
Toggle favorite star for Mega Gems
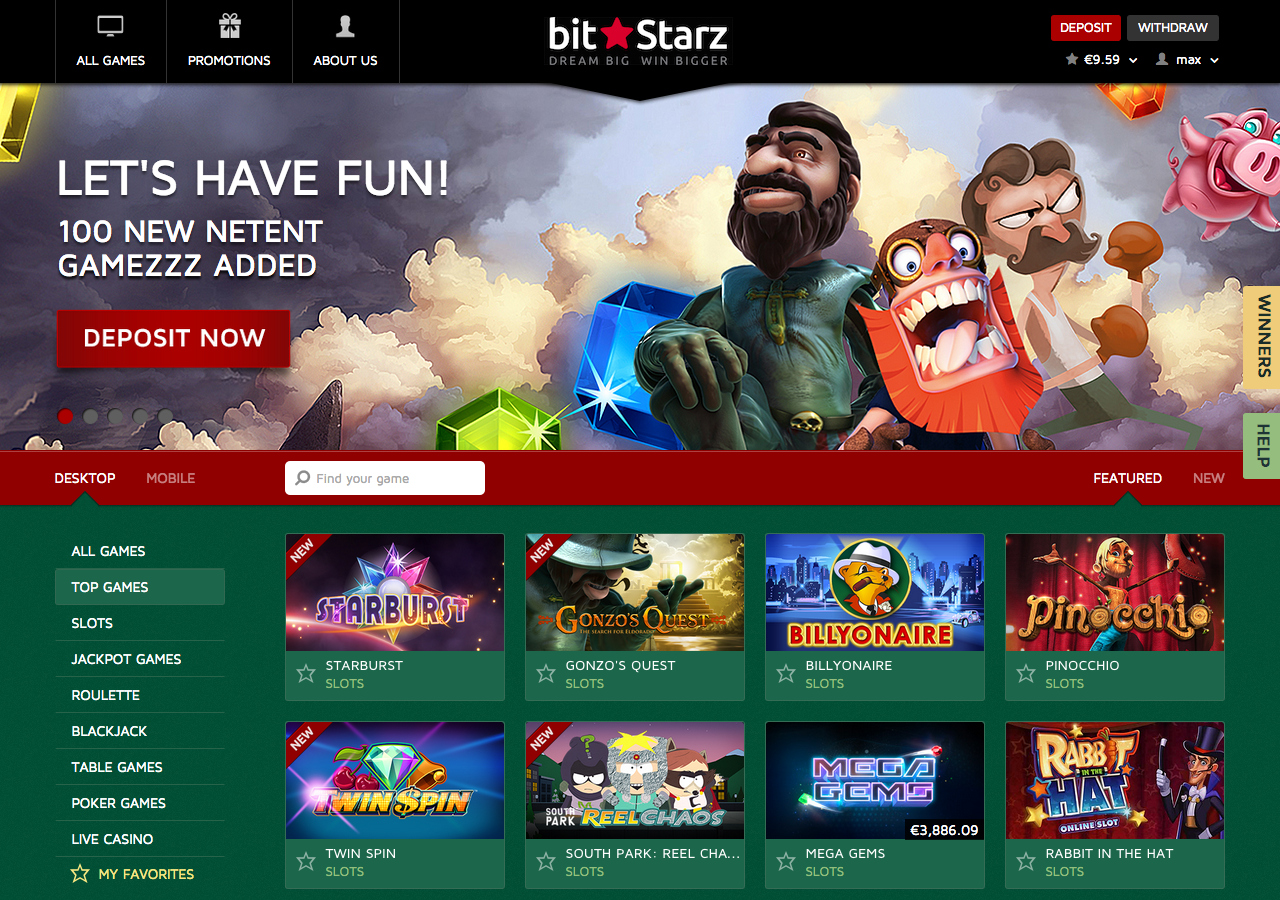(786, 862)
